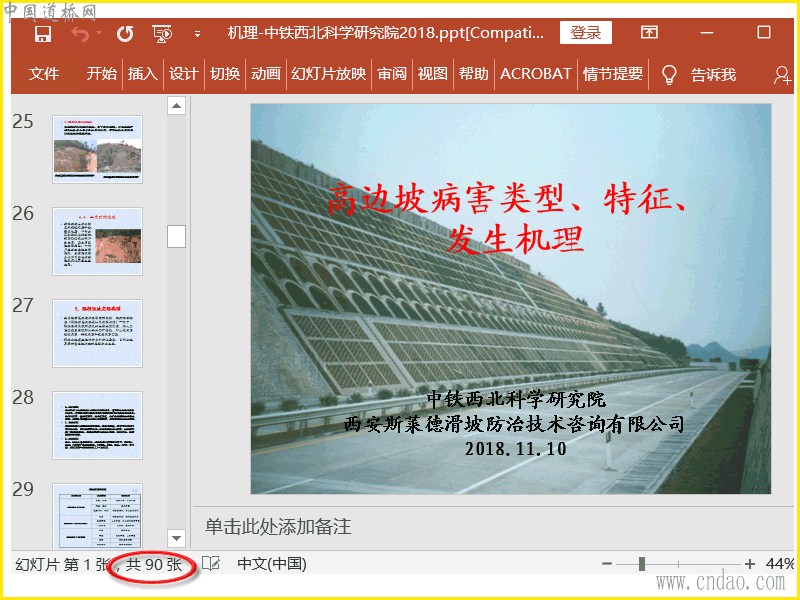Click the 中铁西北科学研究院 text on slide

516,399
